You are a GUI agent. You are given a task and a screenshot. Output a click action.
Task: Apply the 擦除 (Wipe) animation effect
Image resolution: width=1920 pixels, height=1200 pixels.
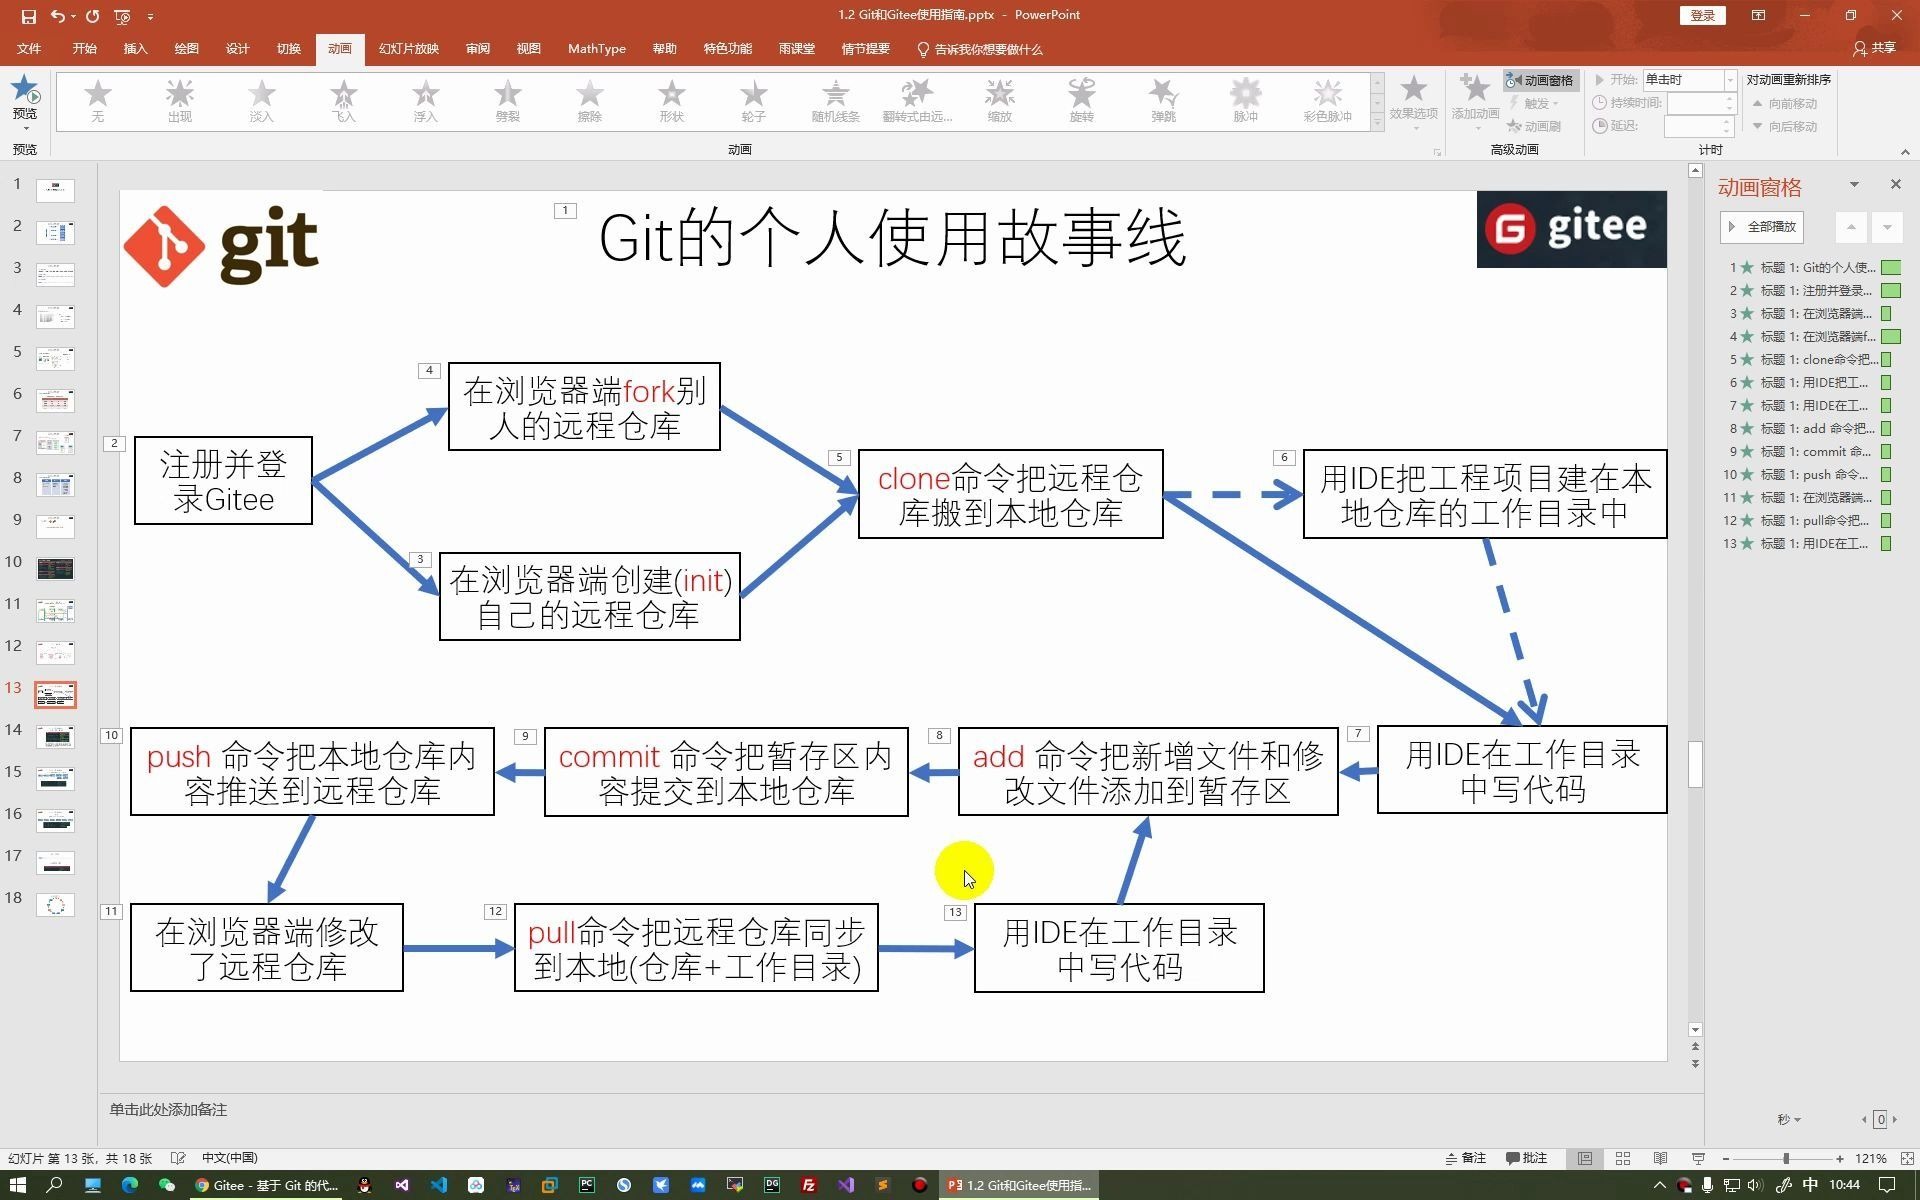point(589,100)
